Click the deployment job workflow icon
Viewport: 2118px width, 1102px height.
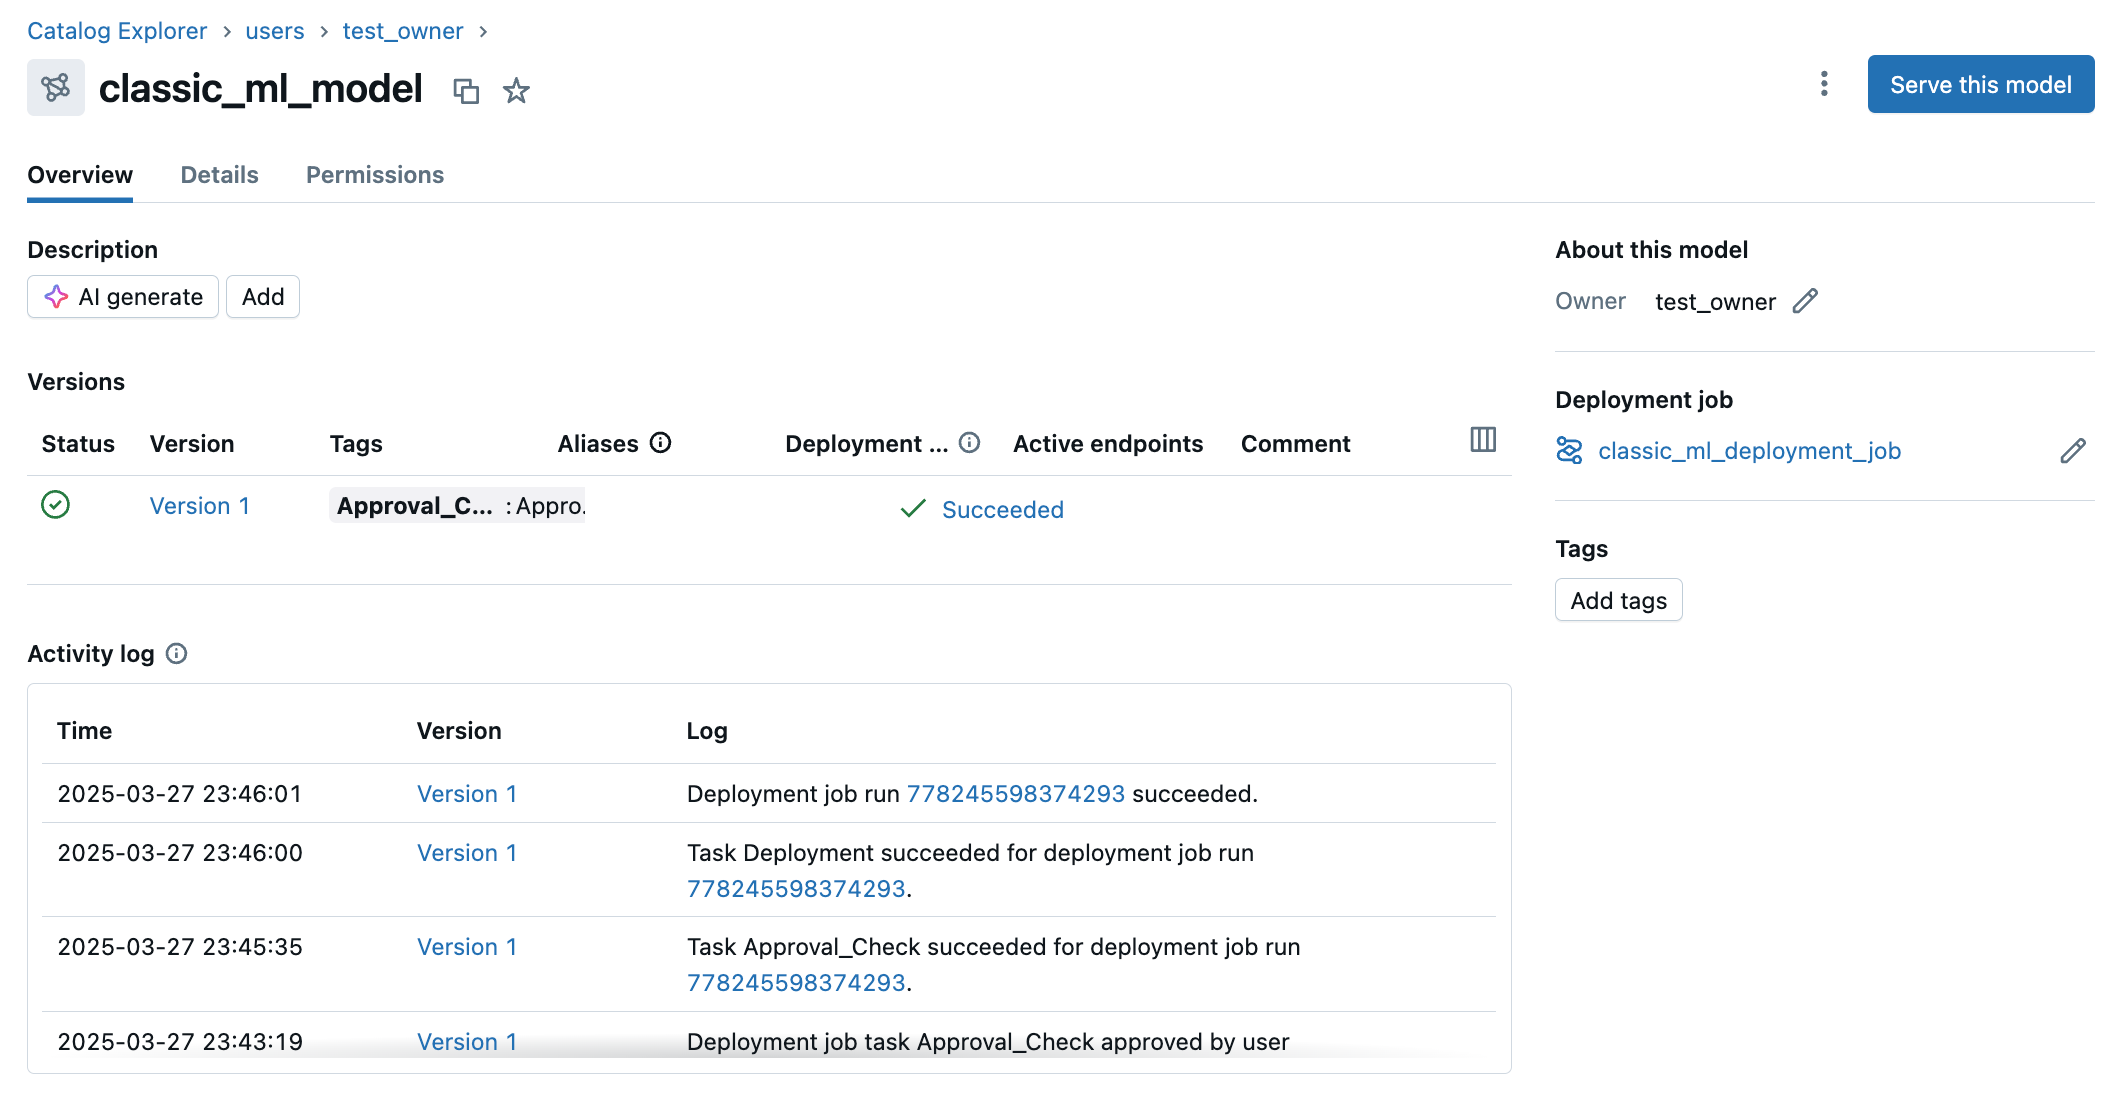[x=1569, y=450]
